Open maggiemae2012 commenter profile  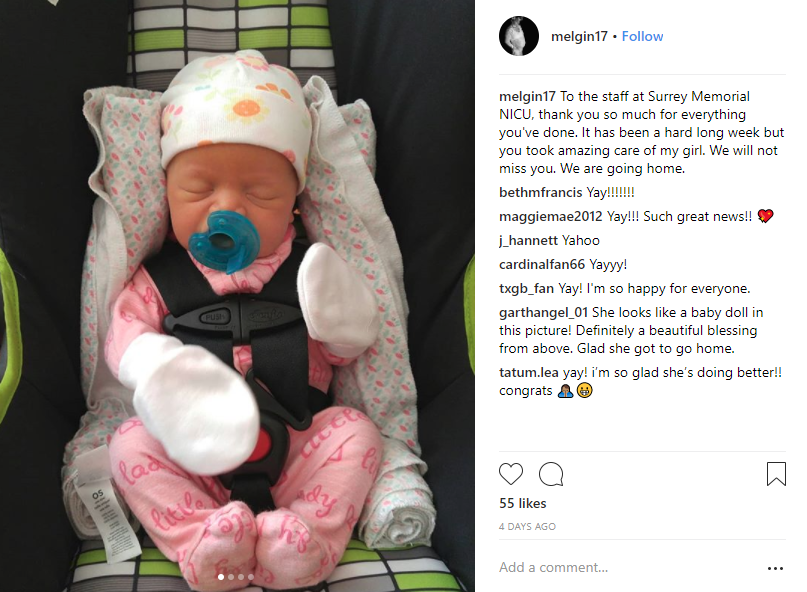550,217
